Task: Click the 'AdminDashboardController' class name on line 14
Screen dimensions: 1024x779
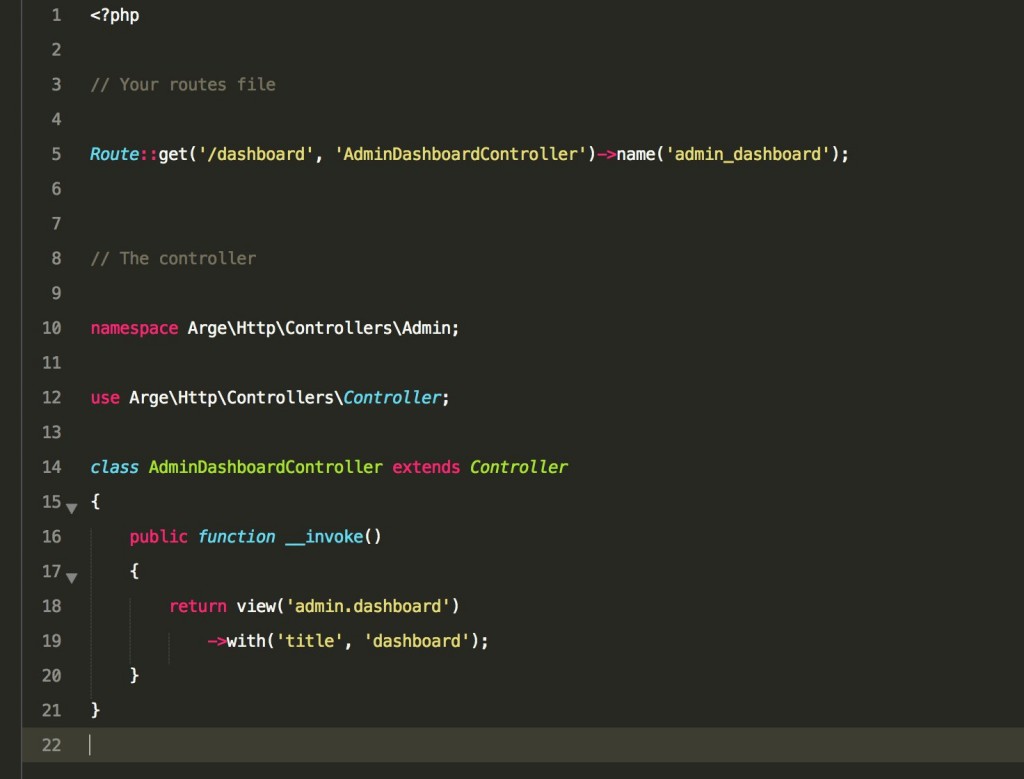Action: point(266,467)
